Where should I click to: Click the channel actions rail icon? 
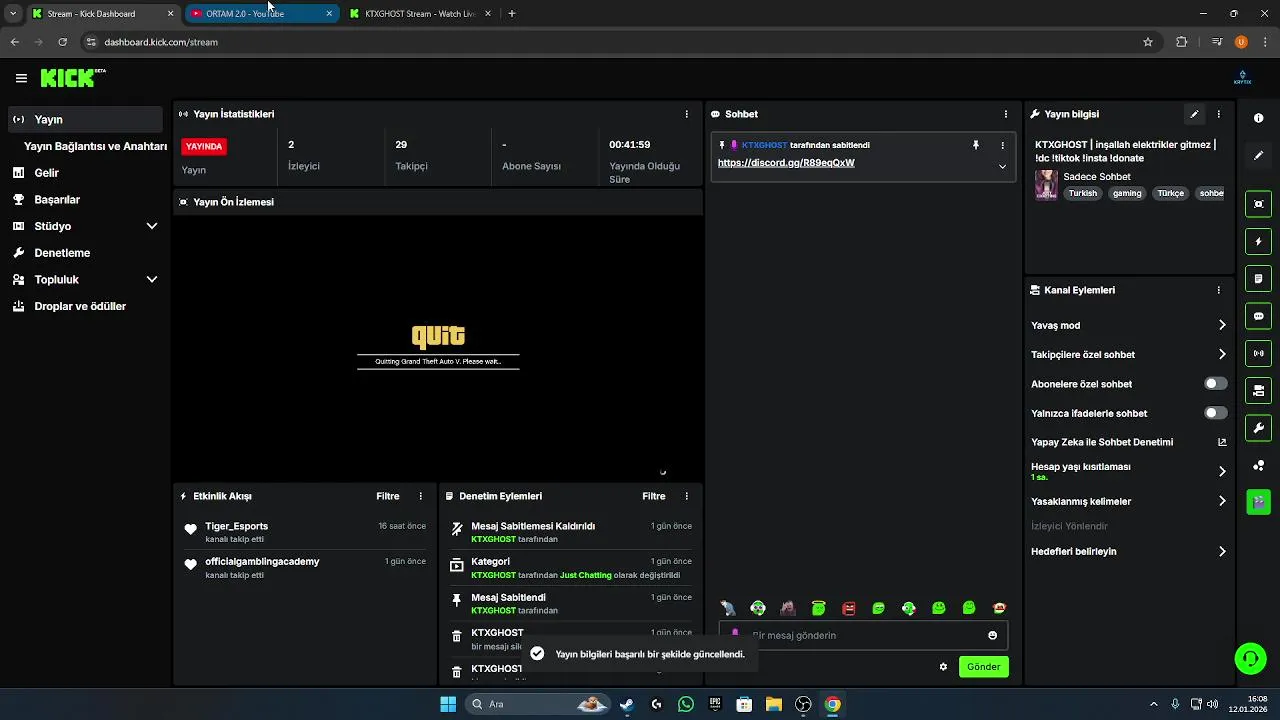pos(1259,390)
